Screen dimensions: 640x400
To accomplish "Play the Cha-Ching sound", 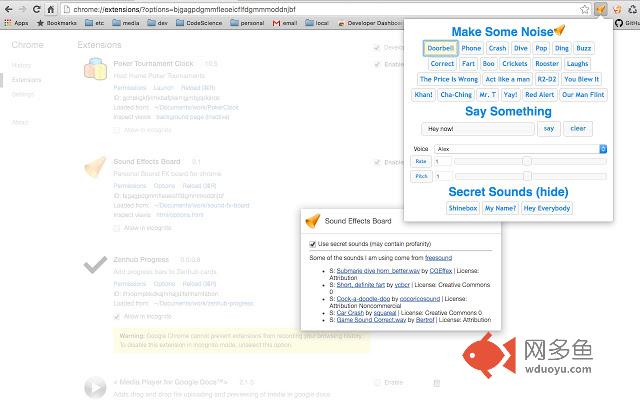I will coord(456,95).
